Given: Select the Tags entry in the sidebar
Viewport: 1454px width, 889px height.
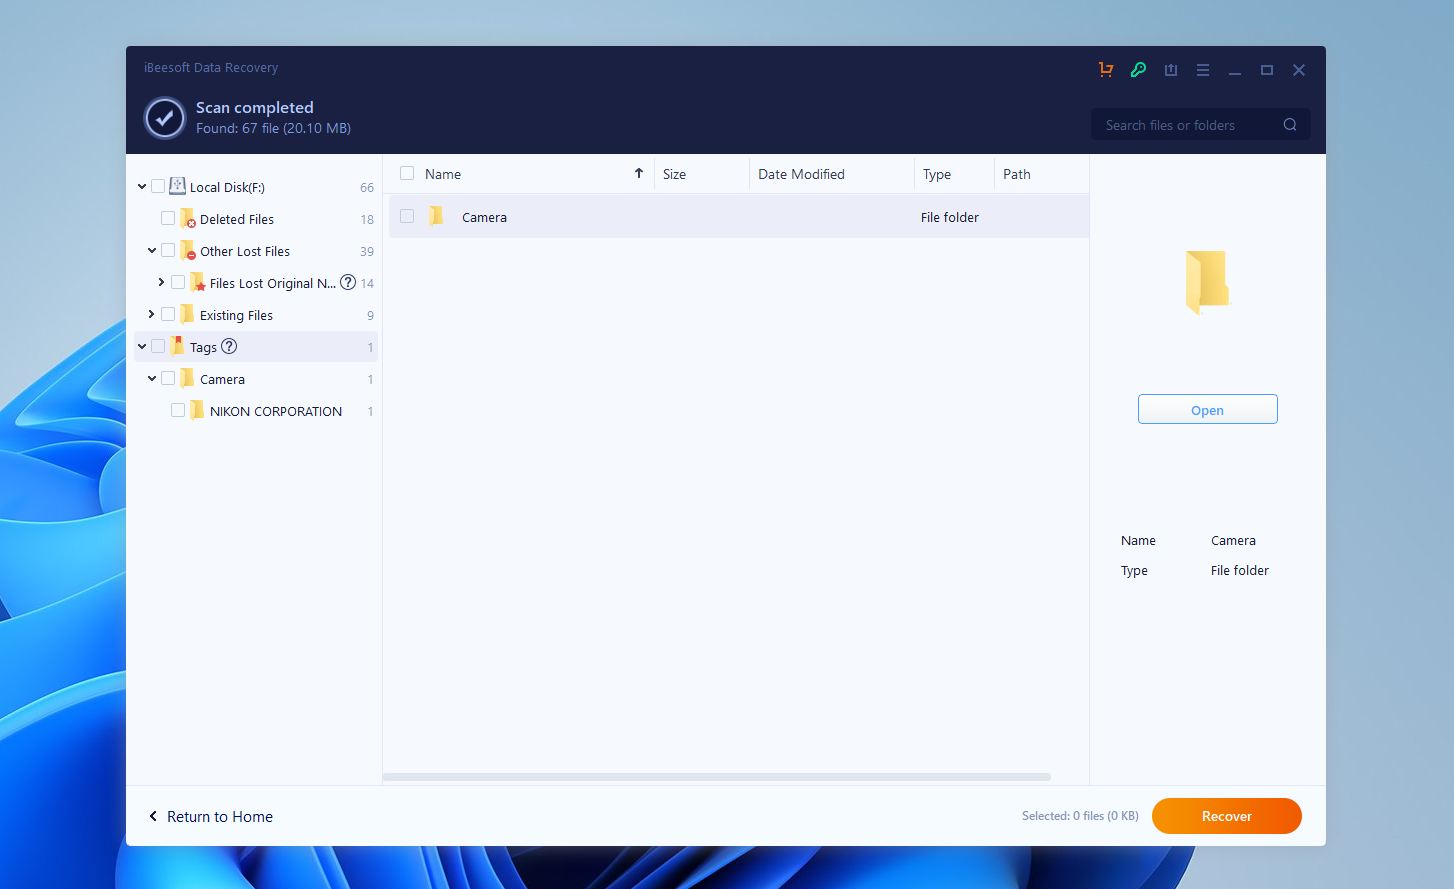Looking at the screenshot, I should coord(203,346).
